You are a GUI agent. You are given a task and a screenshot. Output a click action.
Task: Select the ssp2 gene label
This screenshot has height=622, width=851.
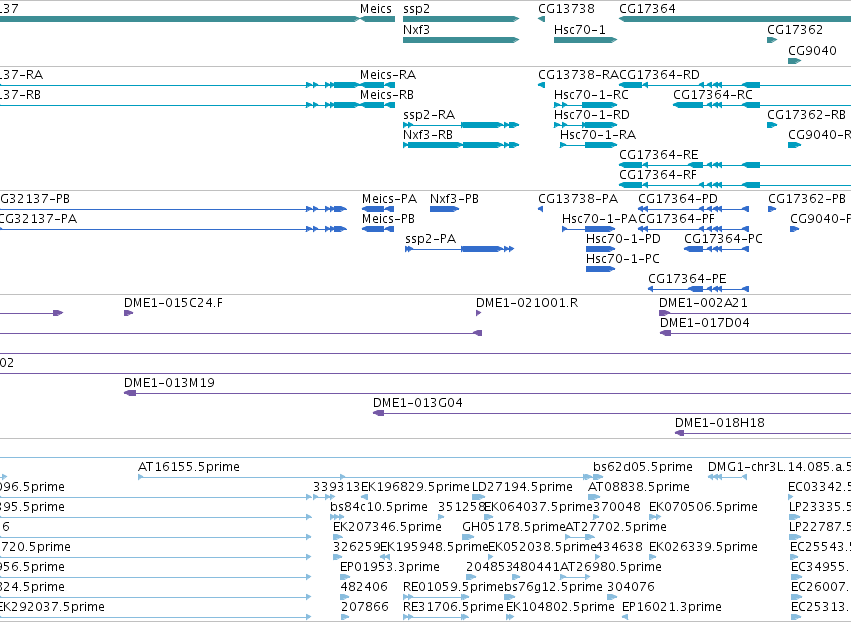[x=416, y=9]
